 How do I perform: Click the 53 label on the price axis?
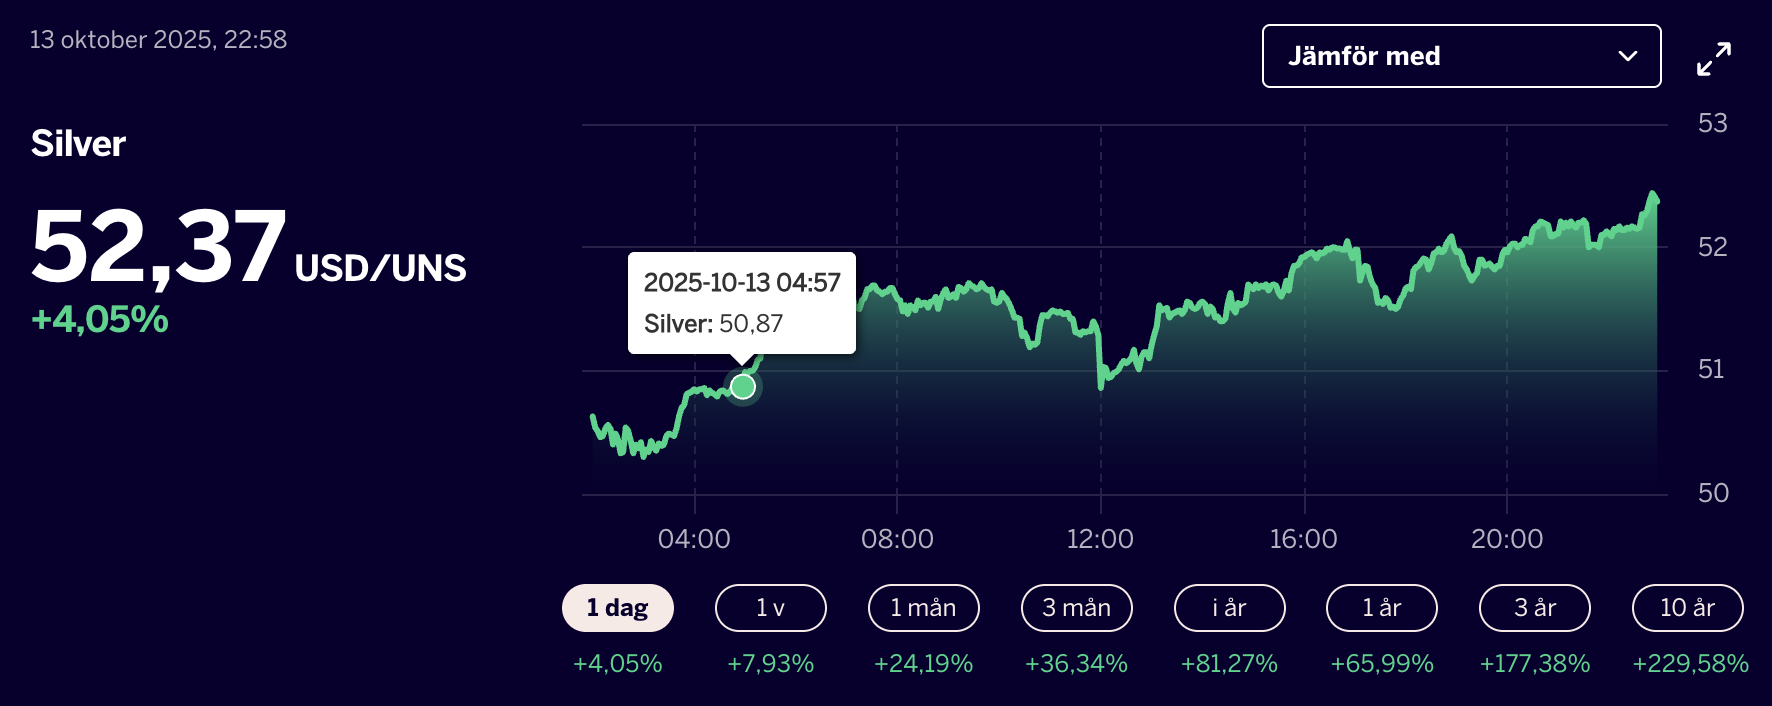[x=1712, y=123]
